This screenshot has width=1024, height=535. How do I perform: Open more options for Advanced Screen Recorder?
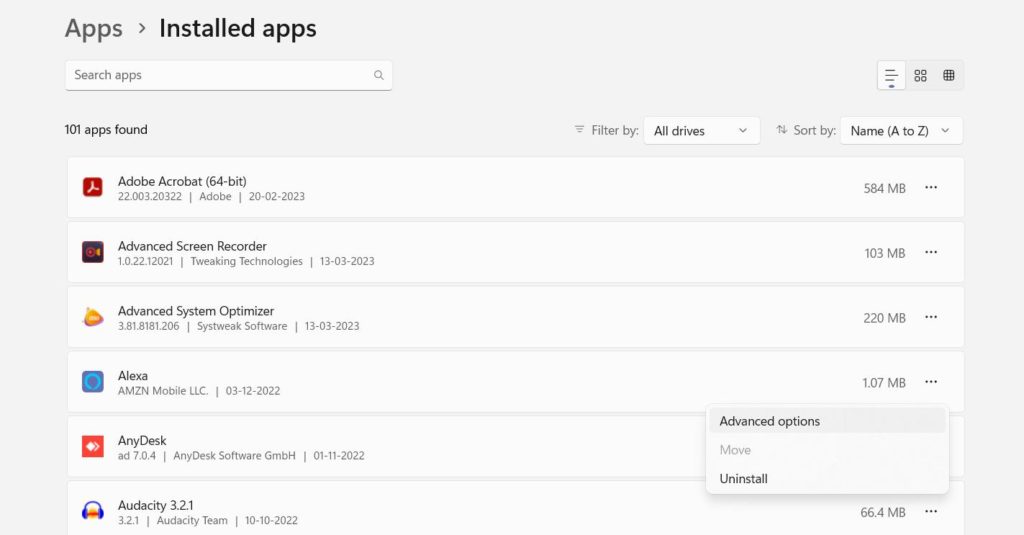point(931,253)
